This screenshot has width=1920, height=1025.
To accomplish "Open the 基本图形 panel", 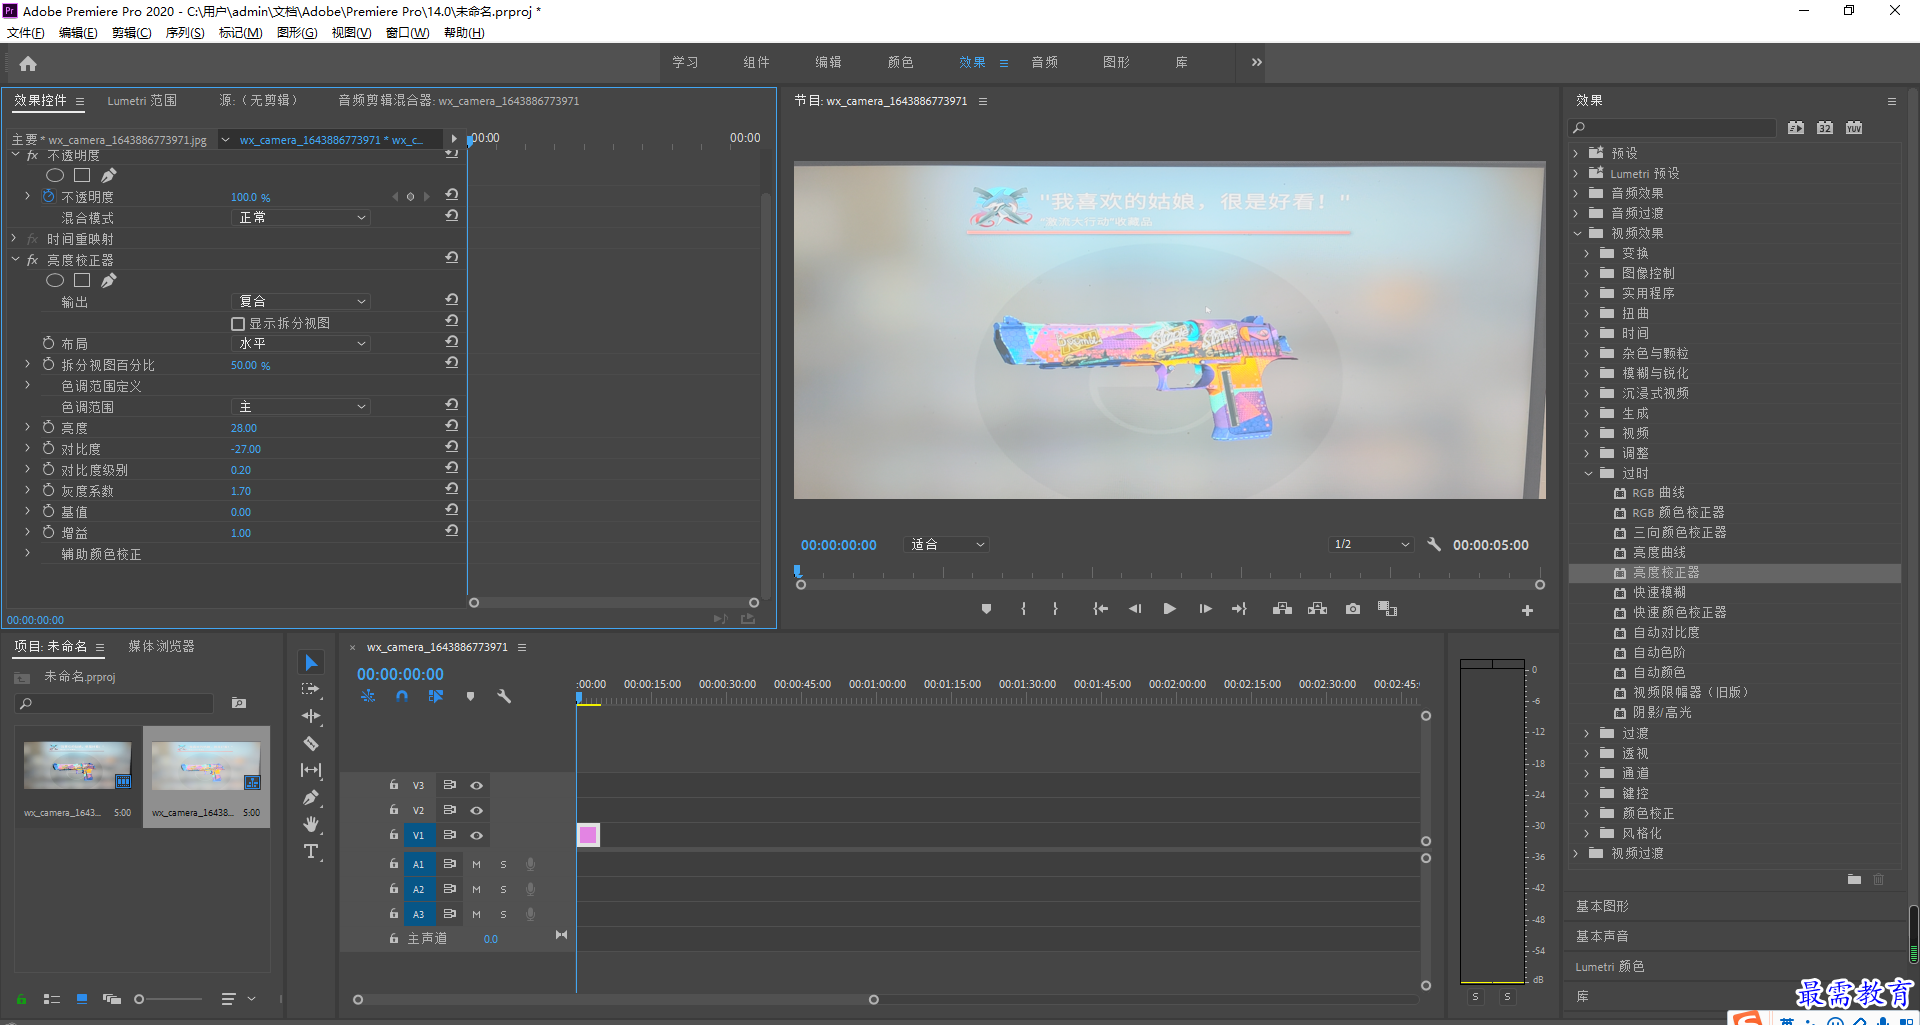I will [1603, 906].
